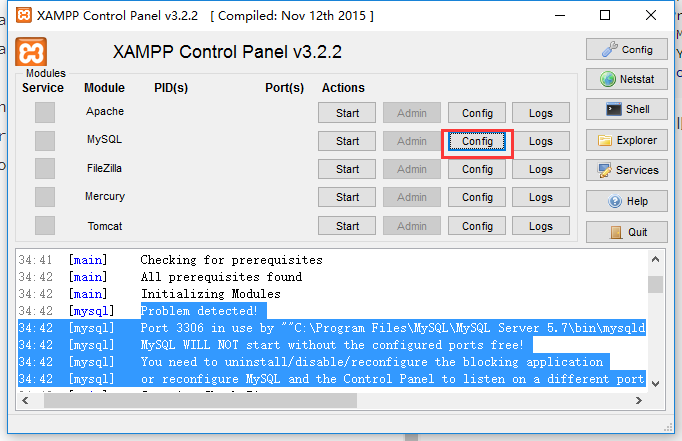Click the 'Problem detected!' log message
682x441 pixels.
[199, 311]
